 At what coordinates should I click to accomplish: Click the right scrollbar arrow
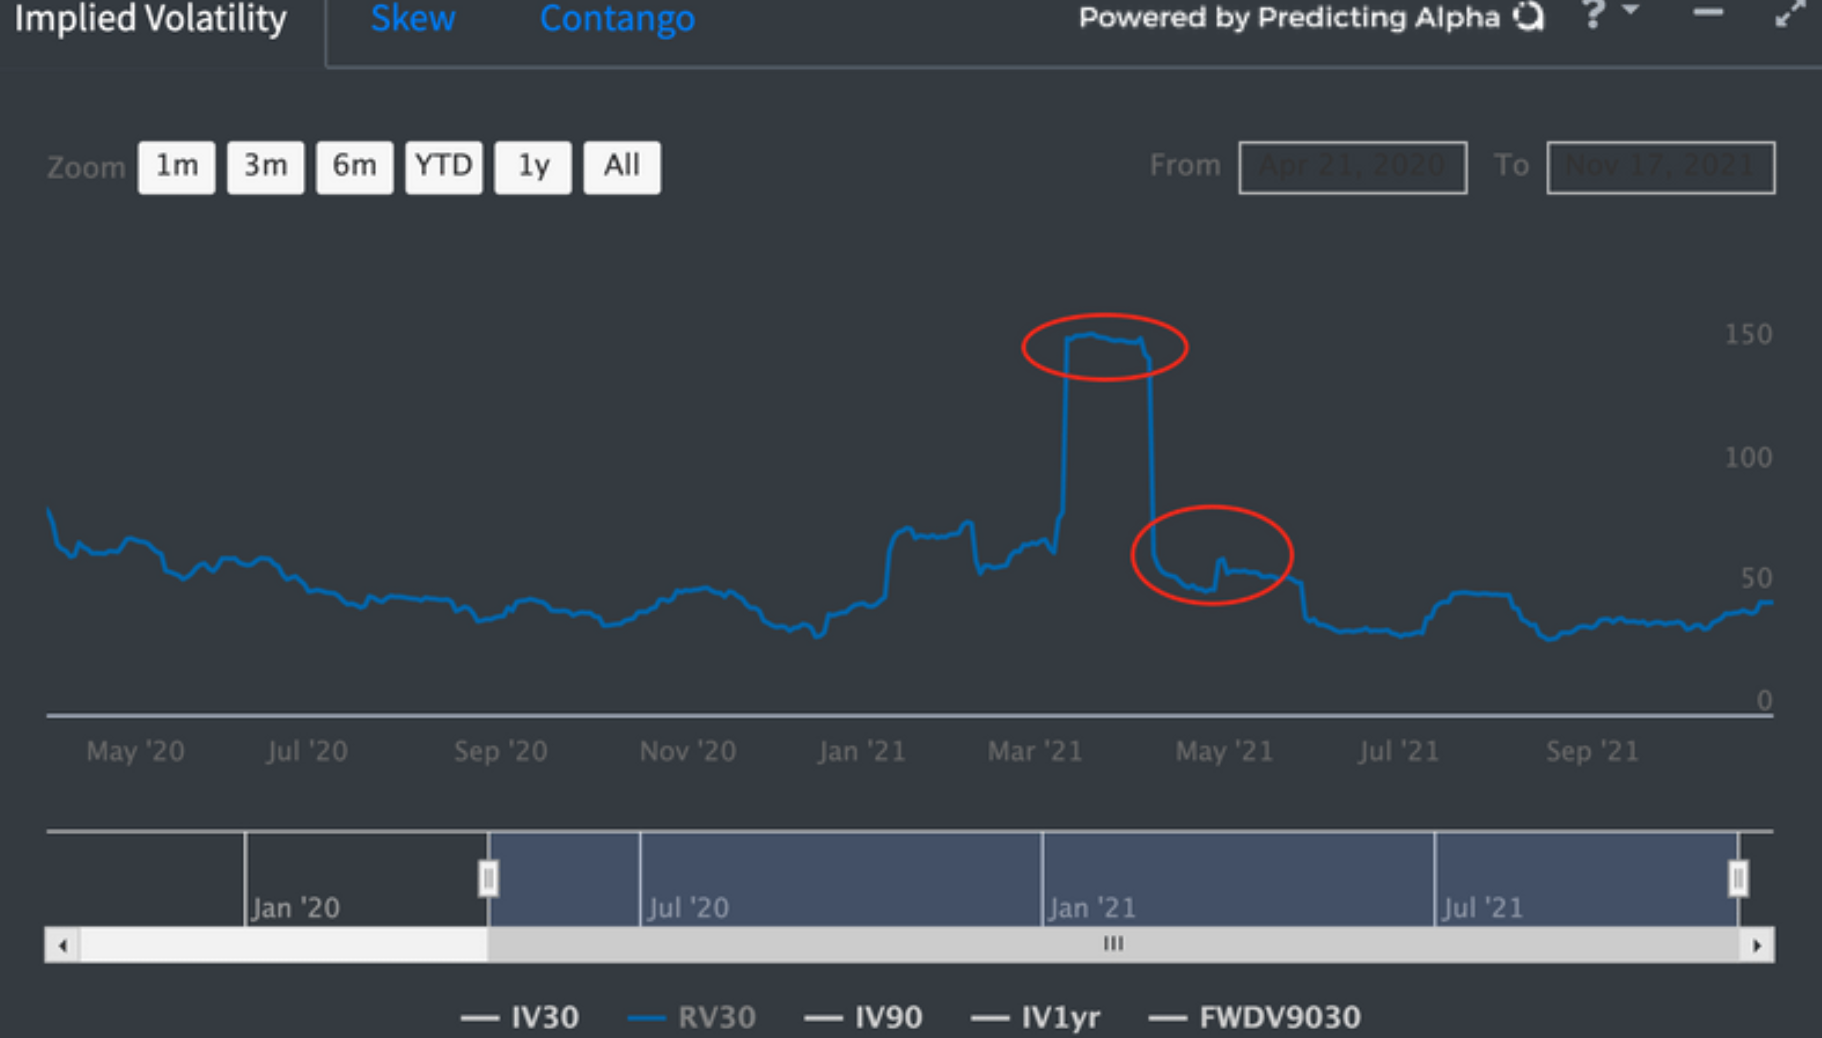tap(1757, 945)
